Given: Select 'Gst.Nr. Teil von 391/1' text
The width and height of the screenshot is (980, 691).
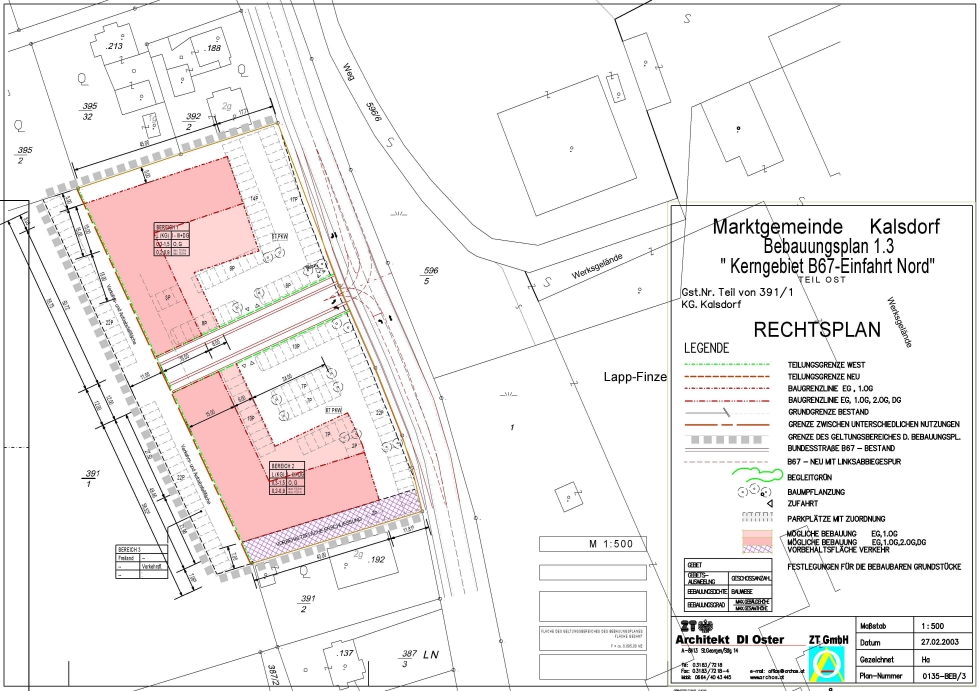Looking at the screenshot, I should pyautogui.click(x=738, y=292).
